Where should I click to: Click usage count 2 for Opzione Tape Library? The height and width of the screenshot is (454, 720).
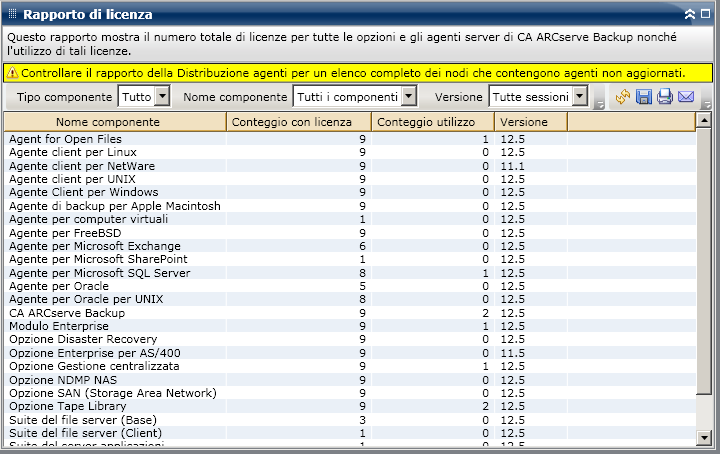click(485, 406)
